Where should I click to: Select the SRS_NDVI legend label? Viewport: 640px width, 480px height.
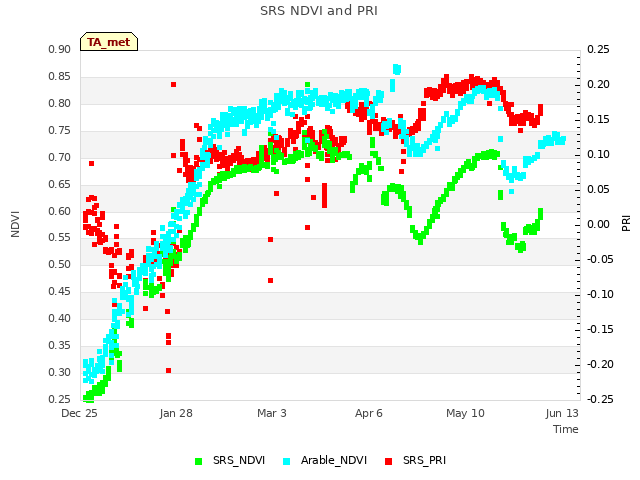pos(239,460)
